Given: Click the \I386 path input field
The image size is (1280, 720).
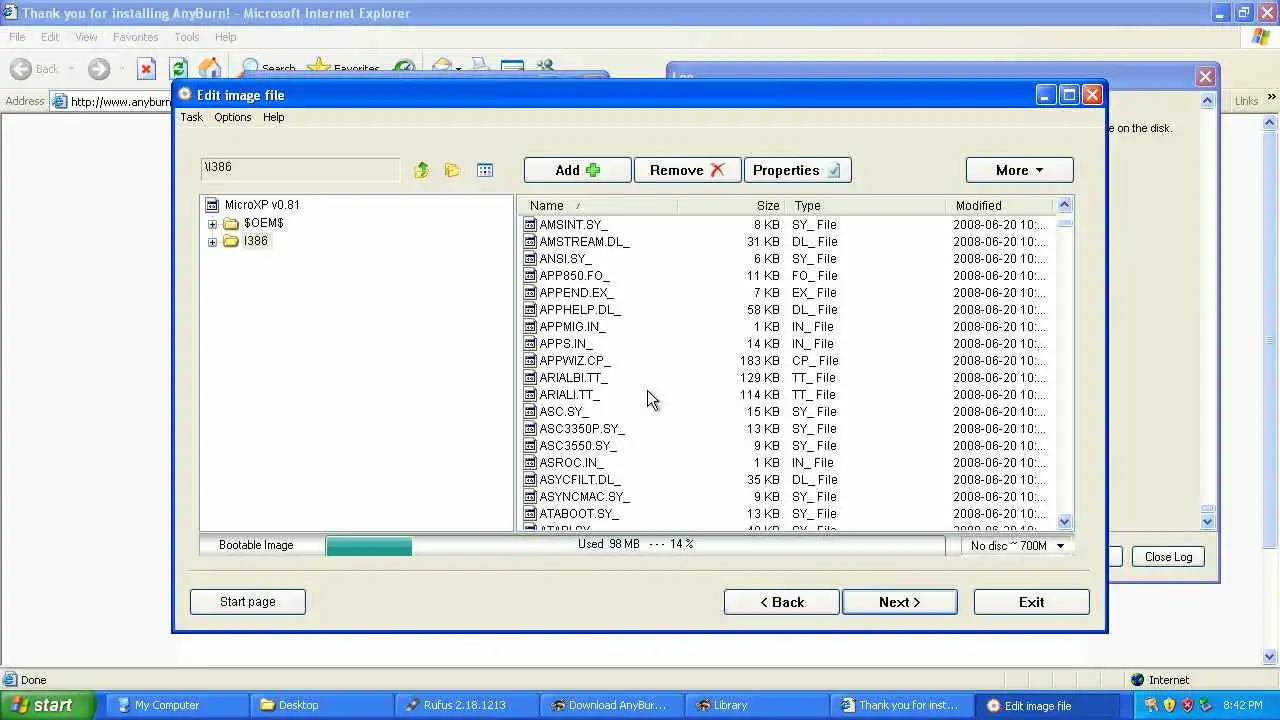Looking at the screenshot, I should pos(300,170).
